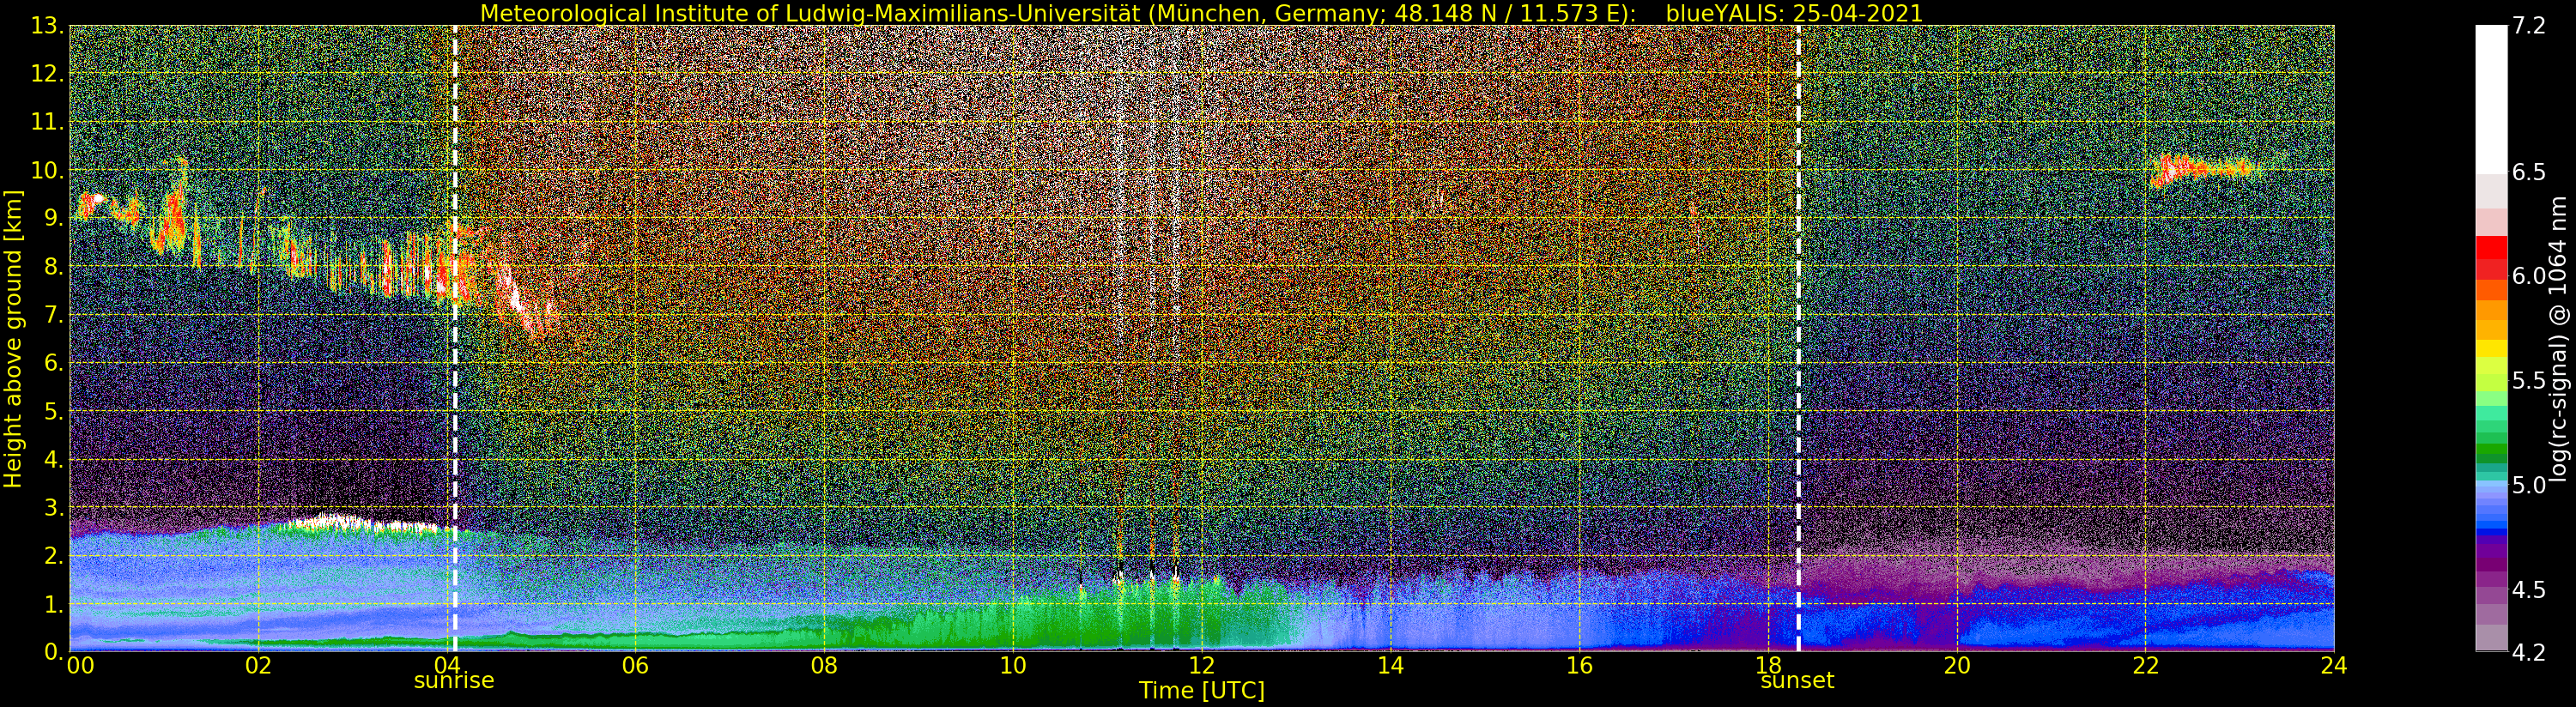Click the height axis tick label 9.
2576x707 pixels.
(x=54, y=218)
